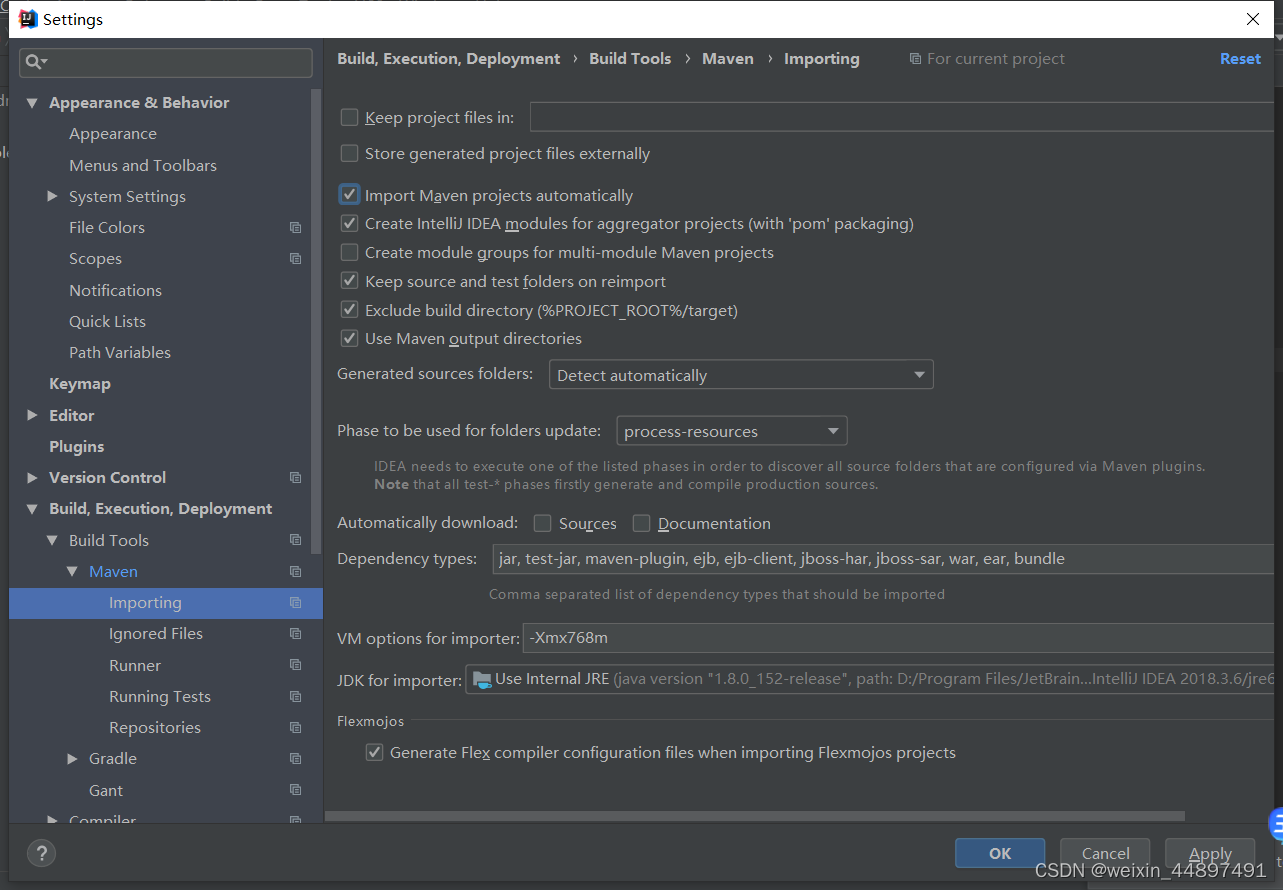Click the VM options for importer field
Image resolution: width=1283 pixels, height=890 pixels.
898,637
